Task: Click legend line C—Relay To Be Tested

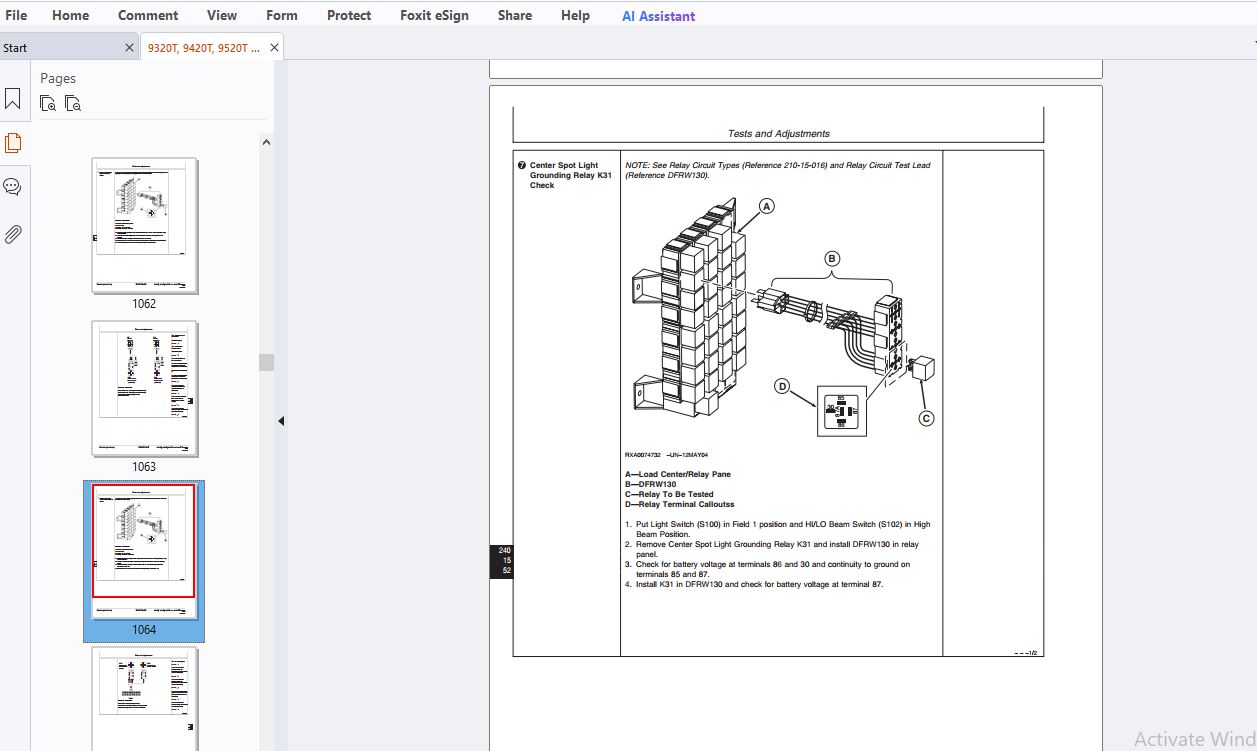Action: (x=669, y=494)
